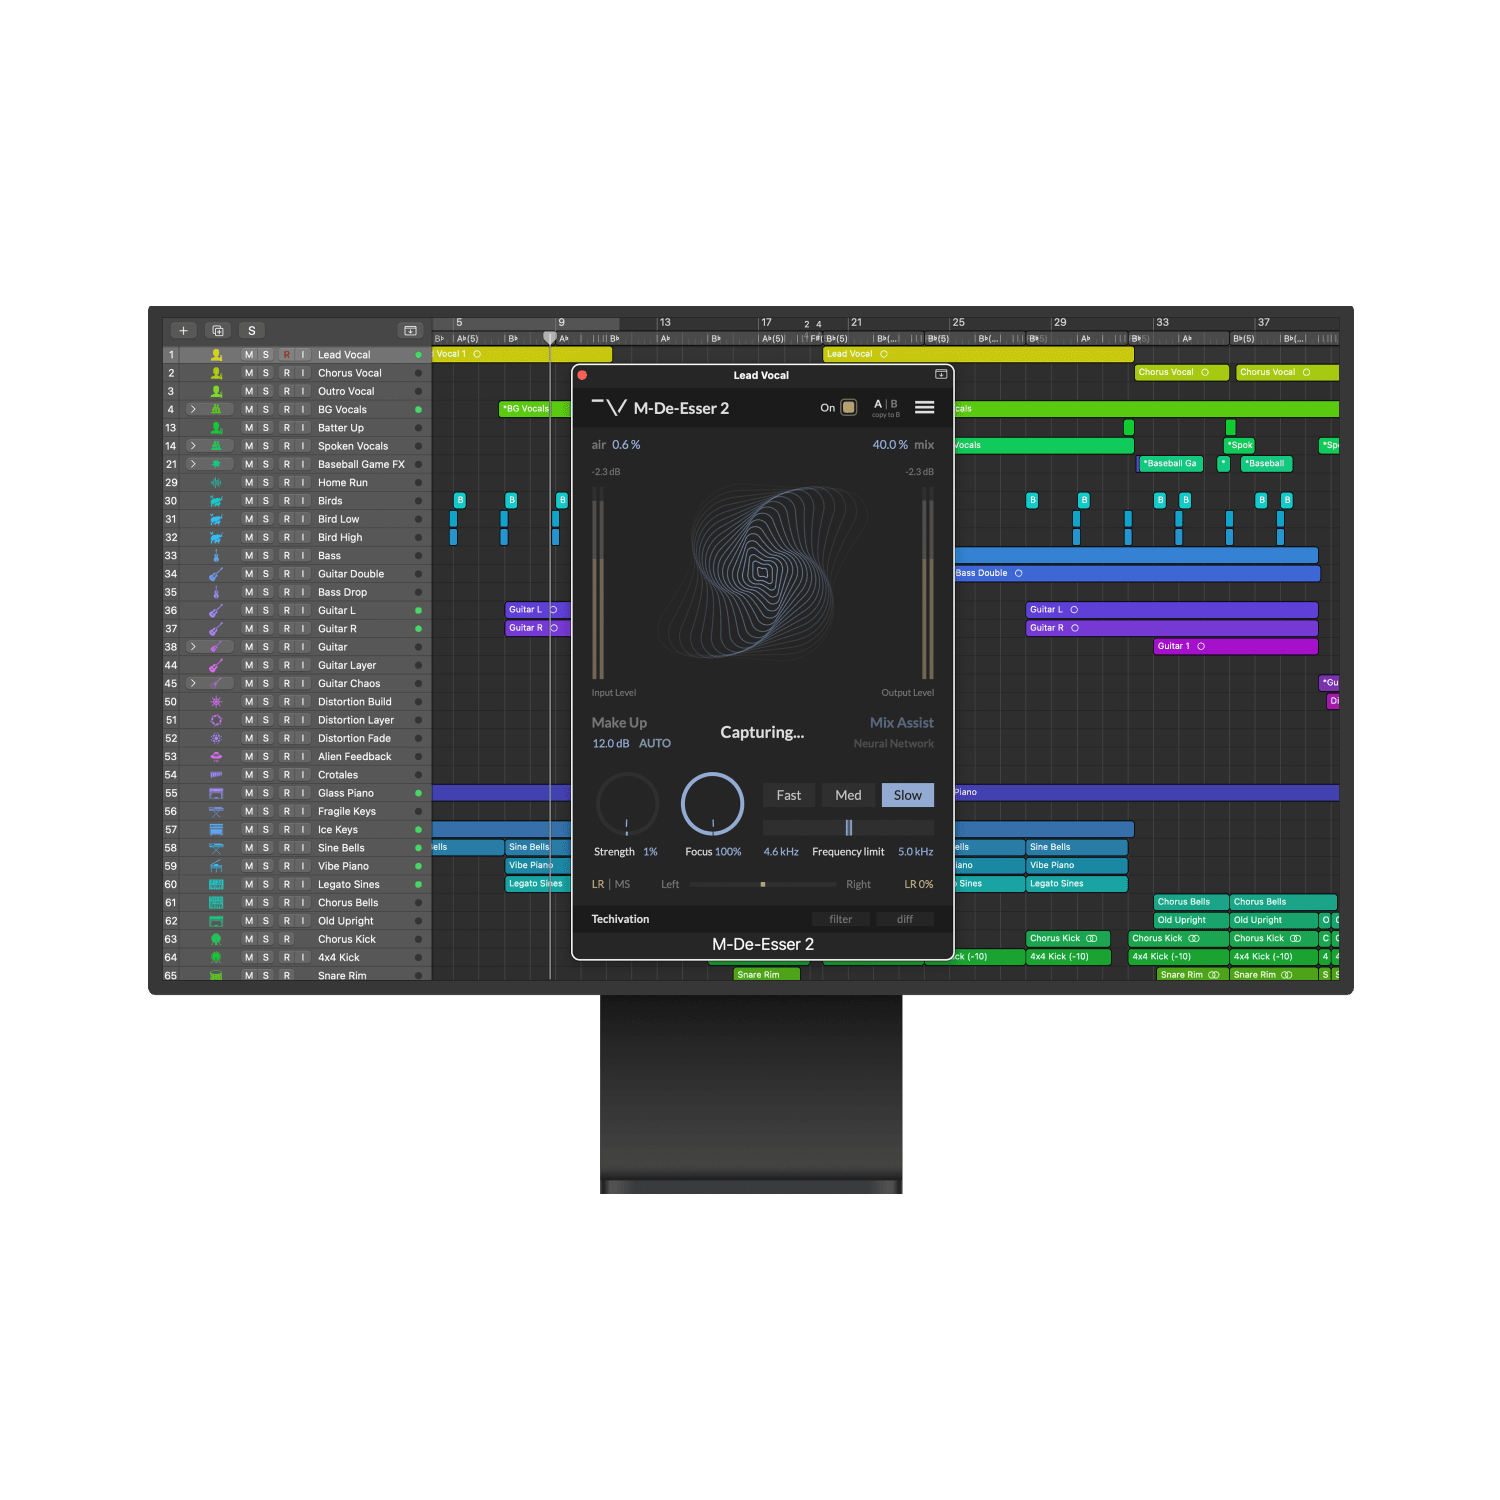Mute the Chorus Vocal track

249,373
